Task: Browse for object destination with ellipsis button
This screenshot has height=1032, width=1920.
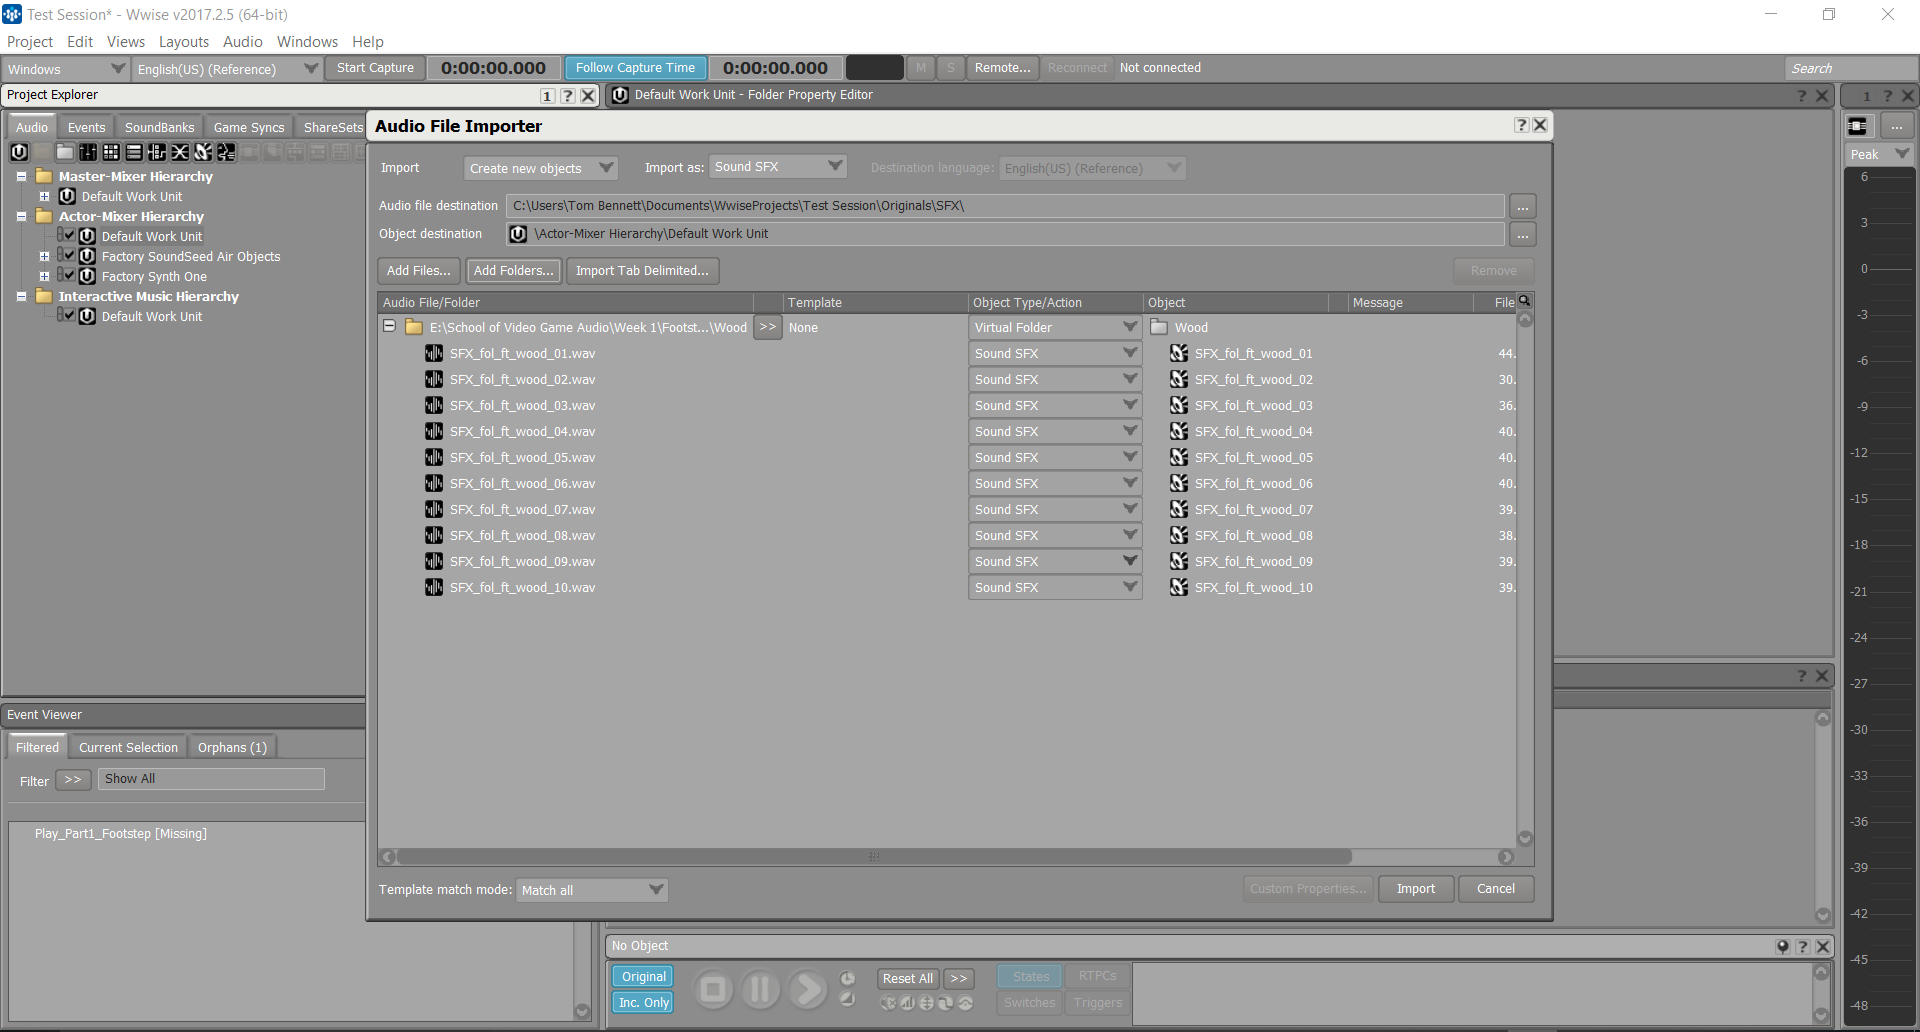Action: coord(1522,234)
